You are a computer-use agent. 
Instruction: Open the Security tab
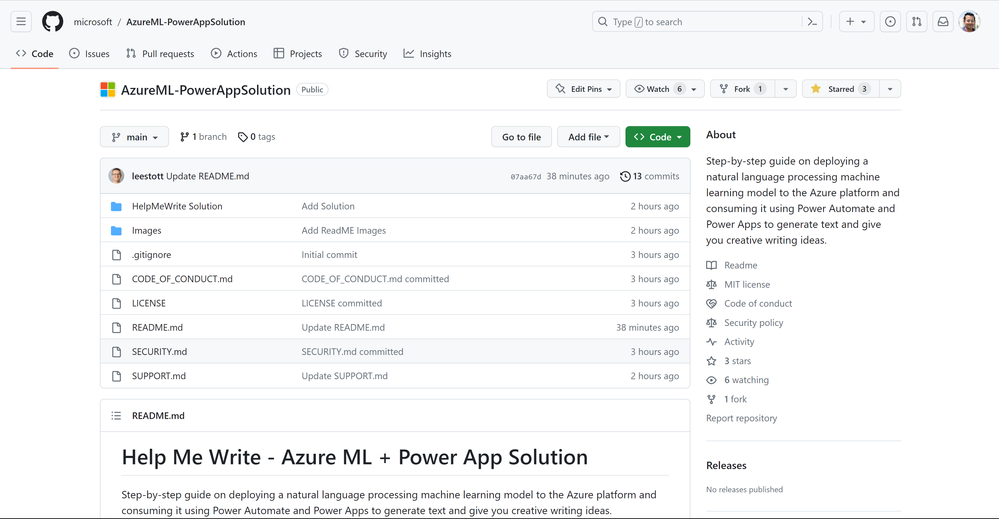click(x=363, y=54)
